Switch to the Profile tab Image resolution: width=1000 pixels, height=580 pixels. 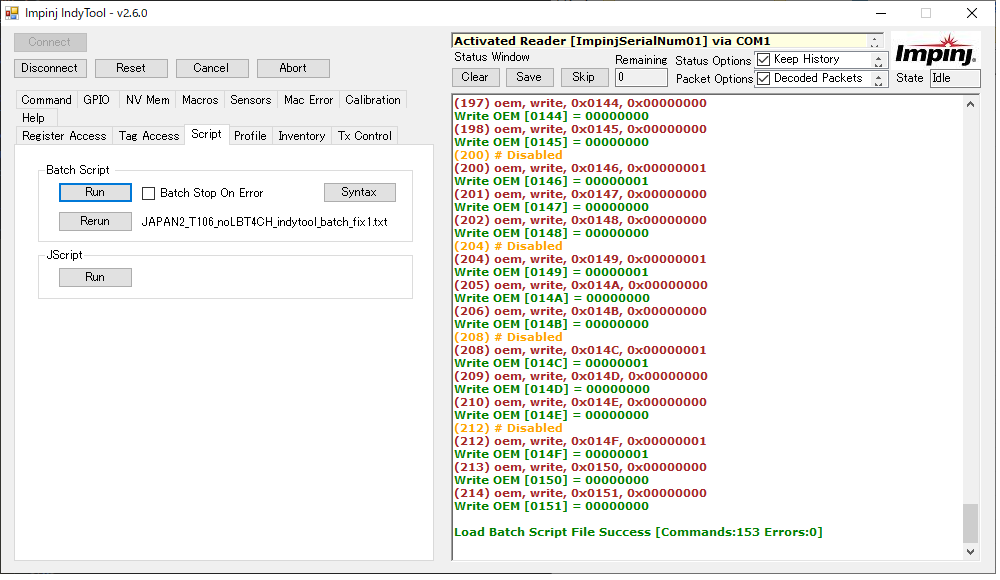pos(250,136)
